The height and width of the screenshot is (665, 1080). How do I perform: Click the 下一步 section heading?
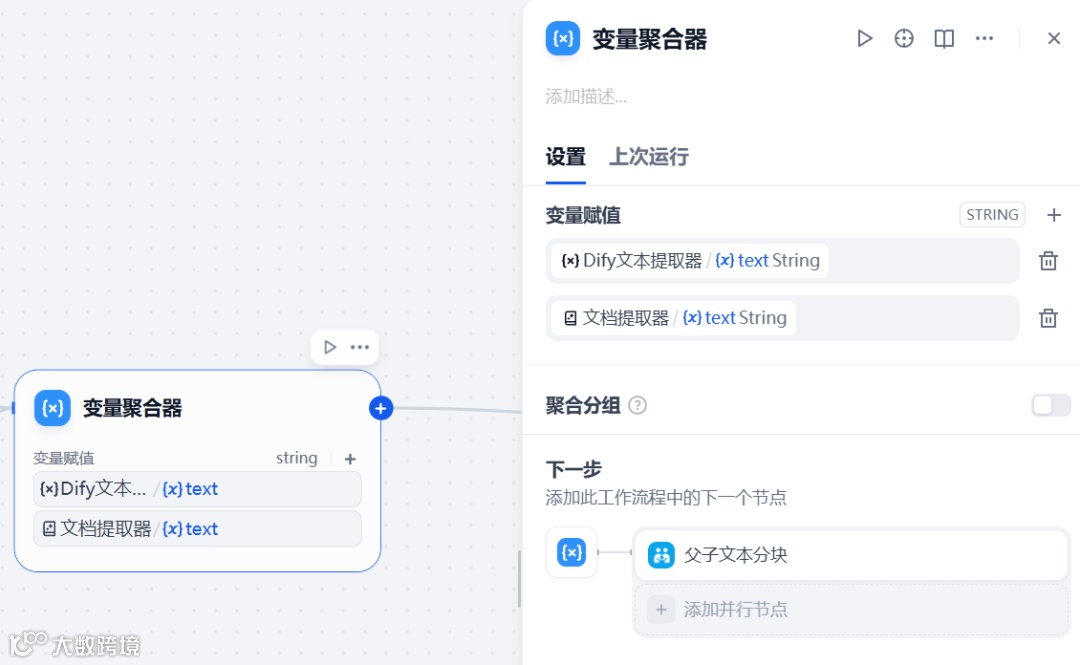[573, 470]
